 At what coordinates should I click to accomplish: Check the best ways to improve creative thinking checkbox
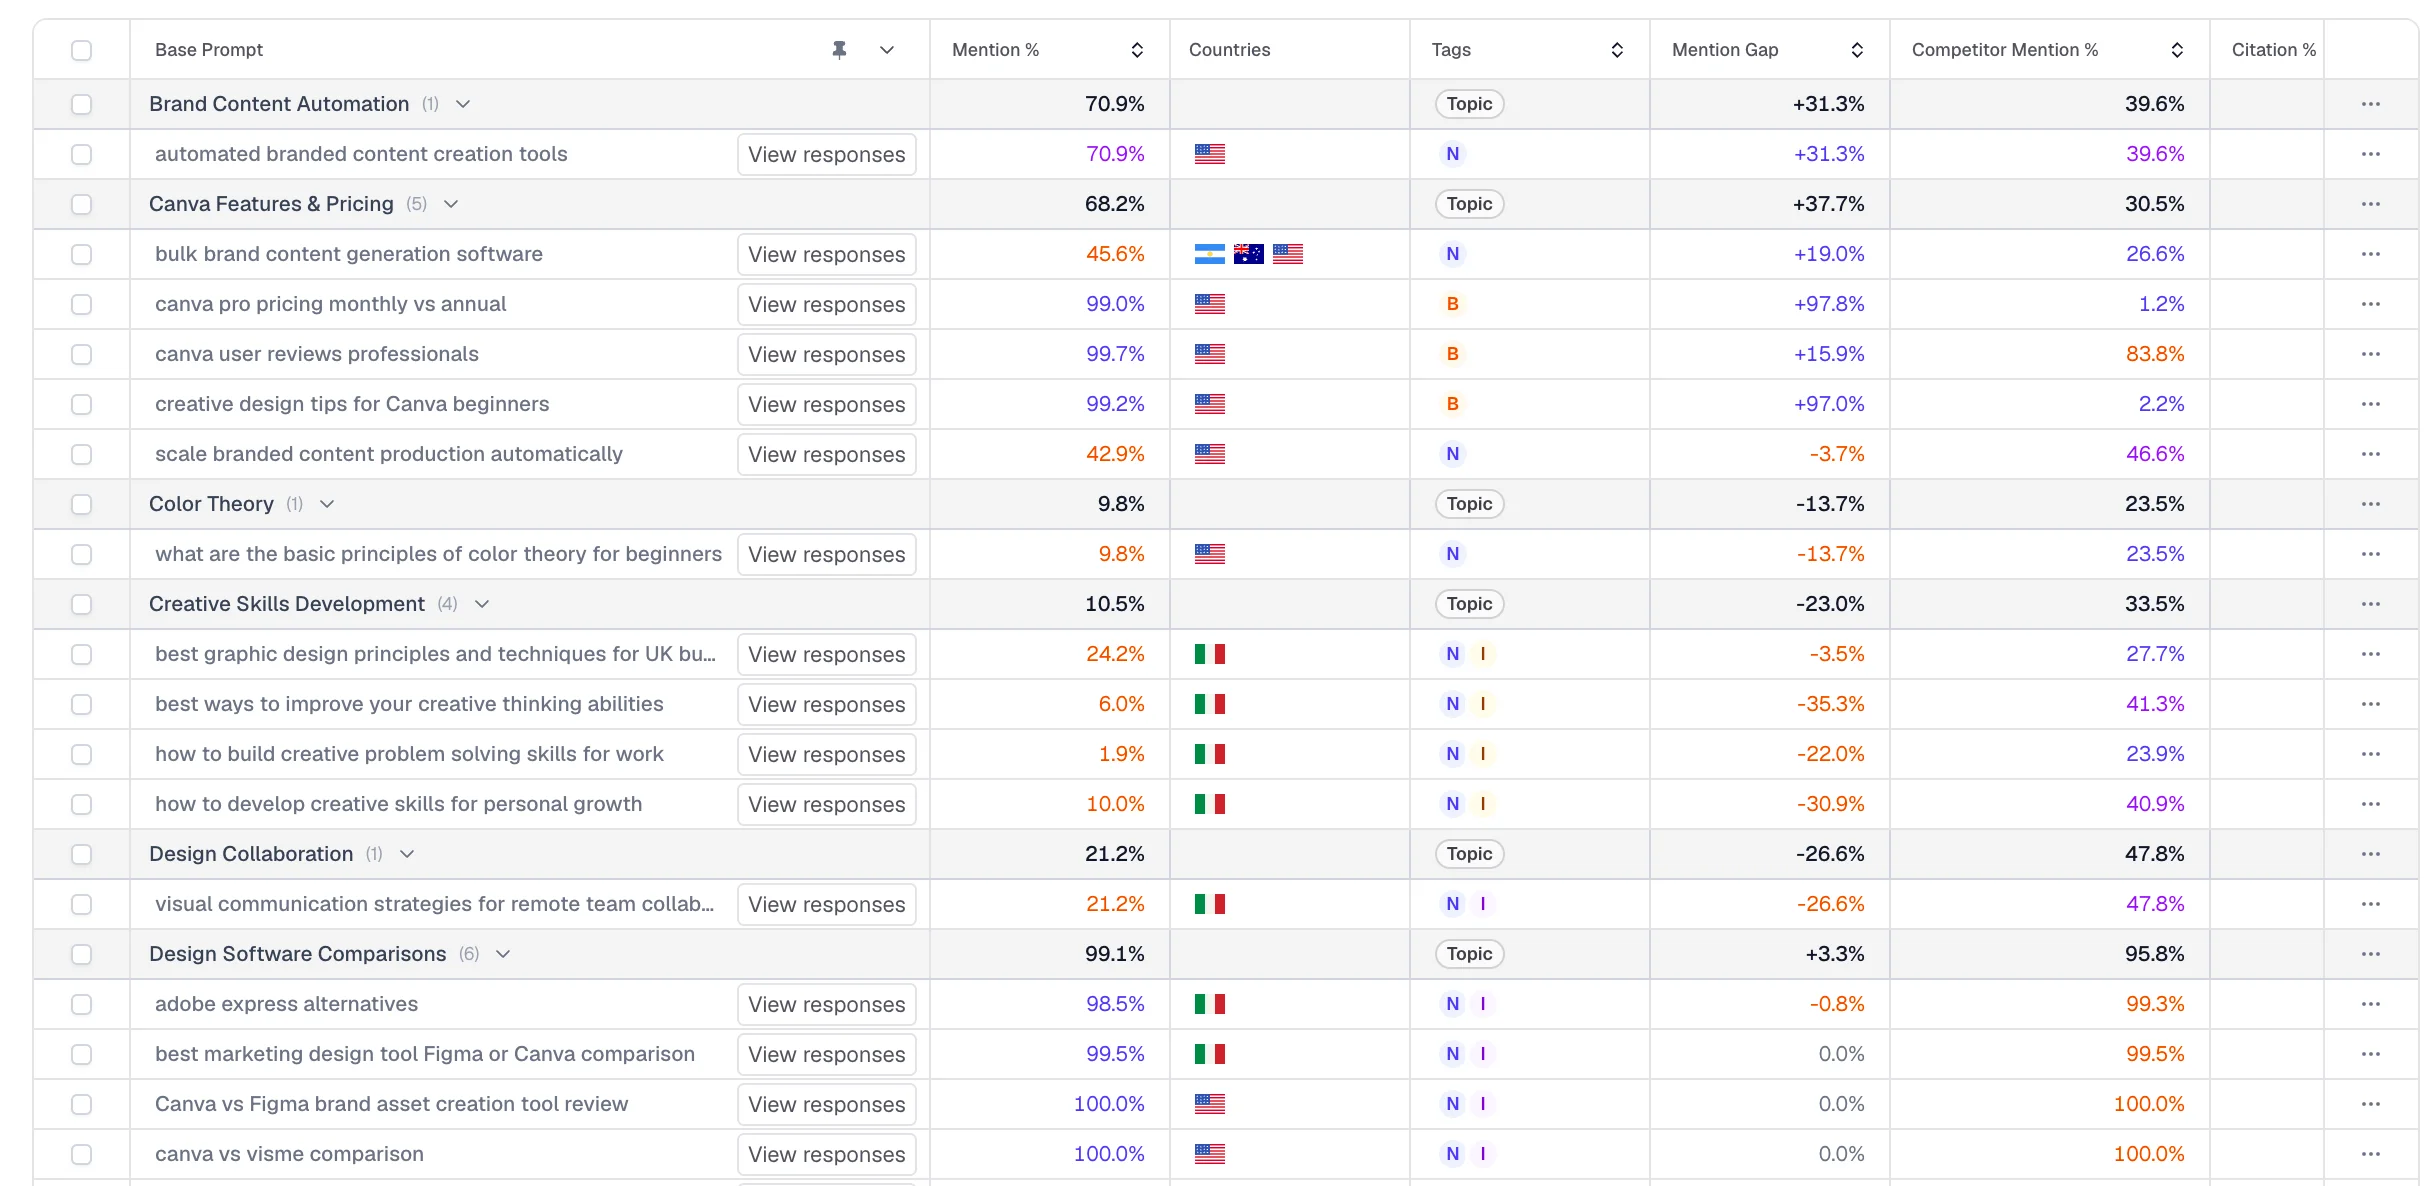point(82,704)
